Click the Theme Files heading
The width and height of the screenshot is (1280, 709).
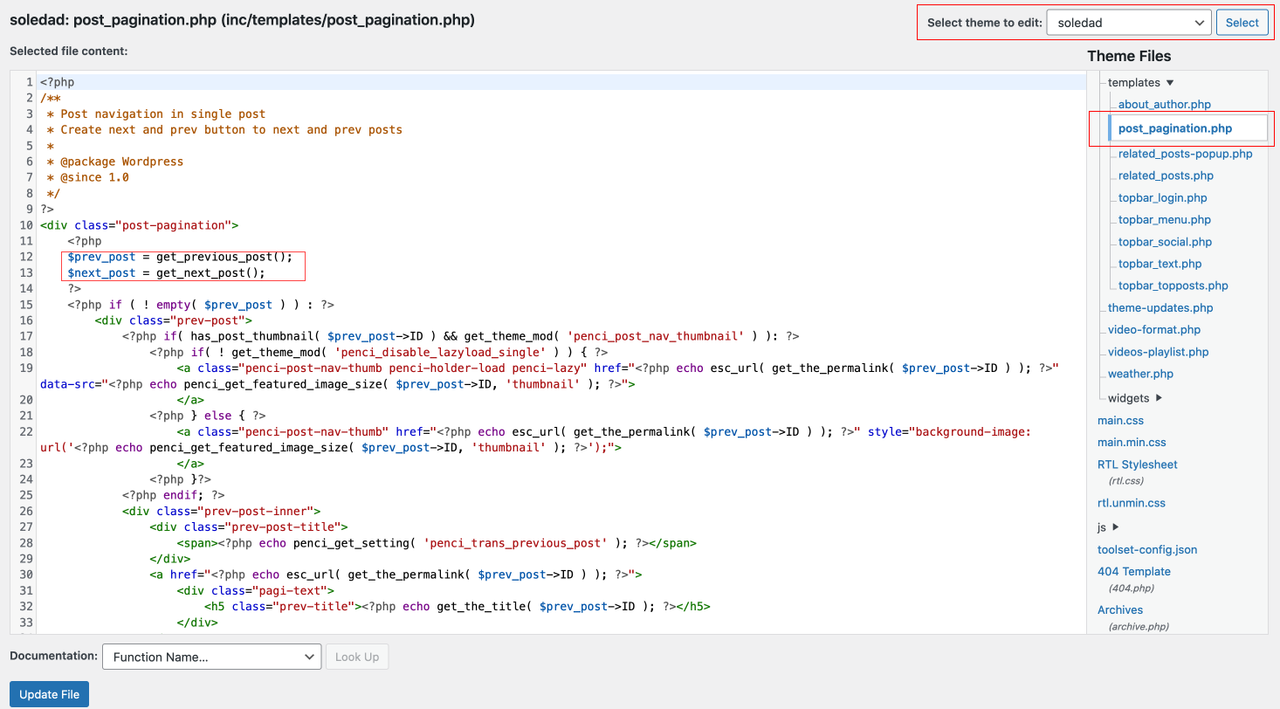click(x=1129, y=56)
